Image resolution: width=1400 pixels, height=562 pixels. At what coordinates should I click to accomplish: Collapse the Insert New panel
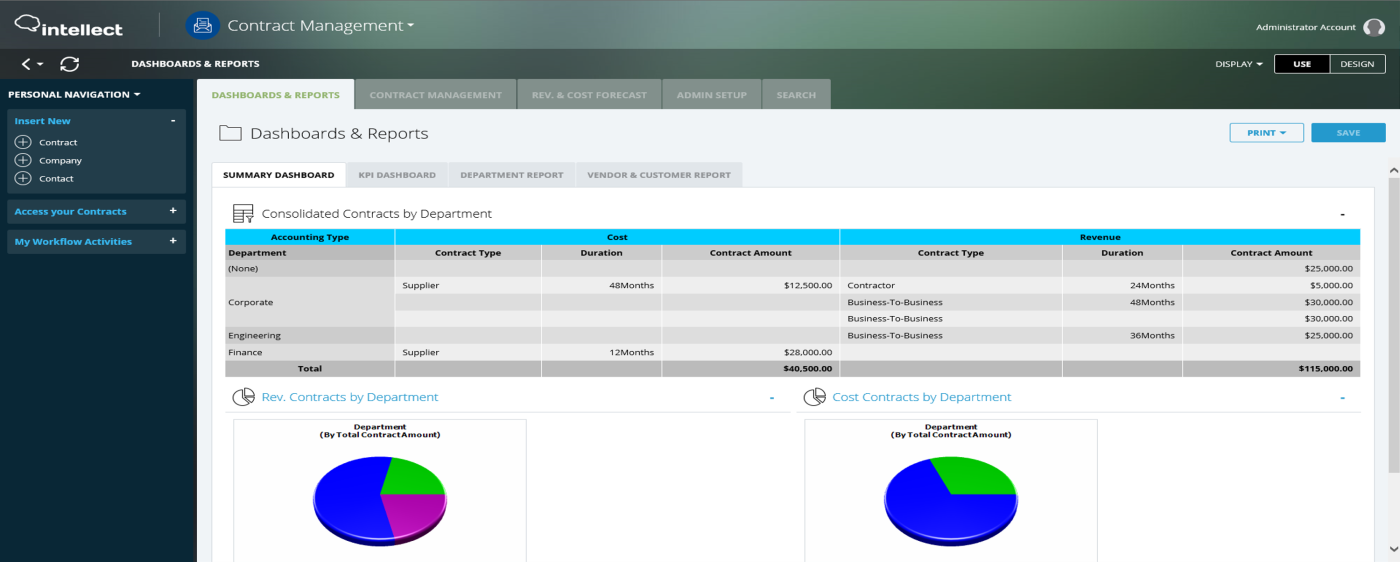click(x=173, y=121)
